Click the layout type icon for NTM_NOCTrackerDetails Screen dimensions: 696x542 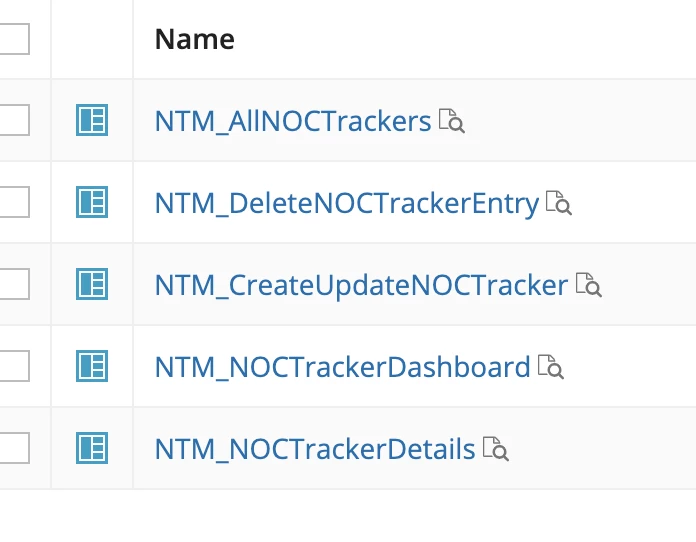coord(92,448)
